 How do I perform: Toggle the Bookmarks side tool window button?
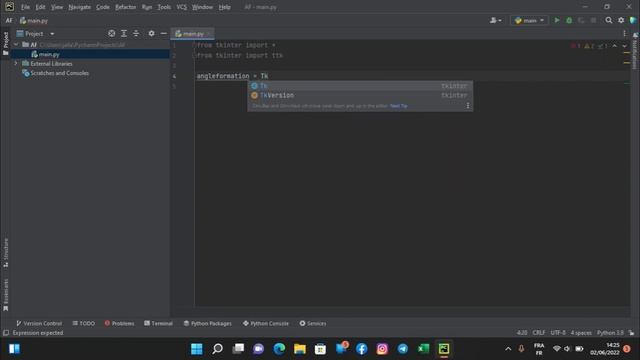pos(5,295)
